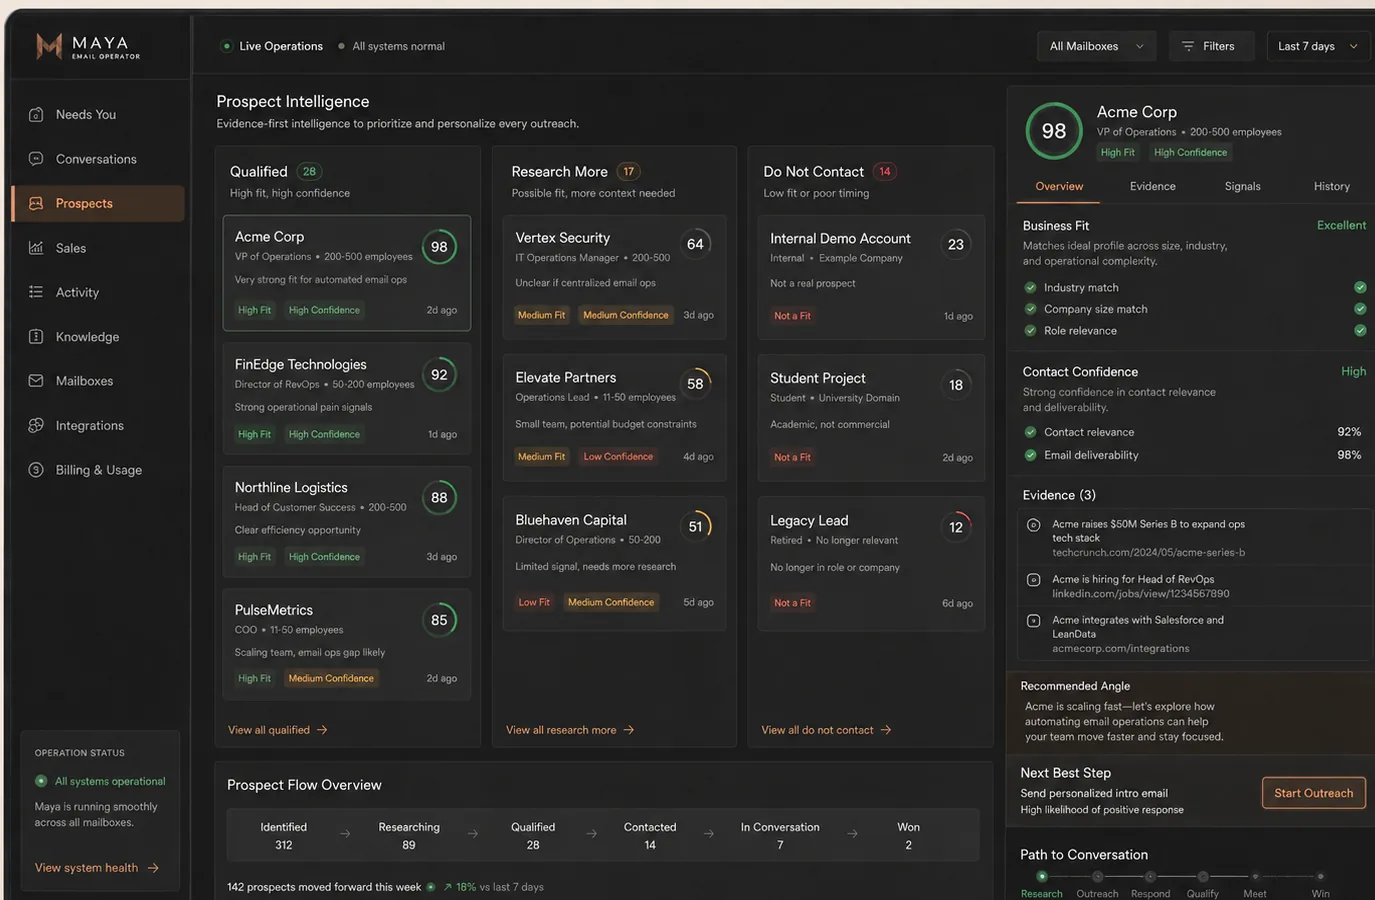
Task: Click the check icon left of Industry match
Action: pyautogui.click(x=1030, y=287)
